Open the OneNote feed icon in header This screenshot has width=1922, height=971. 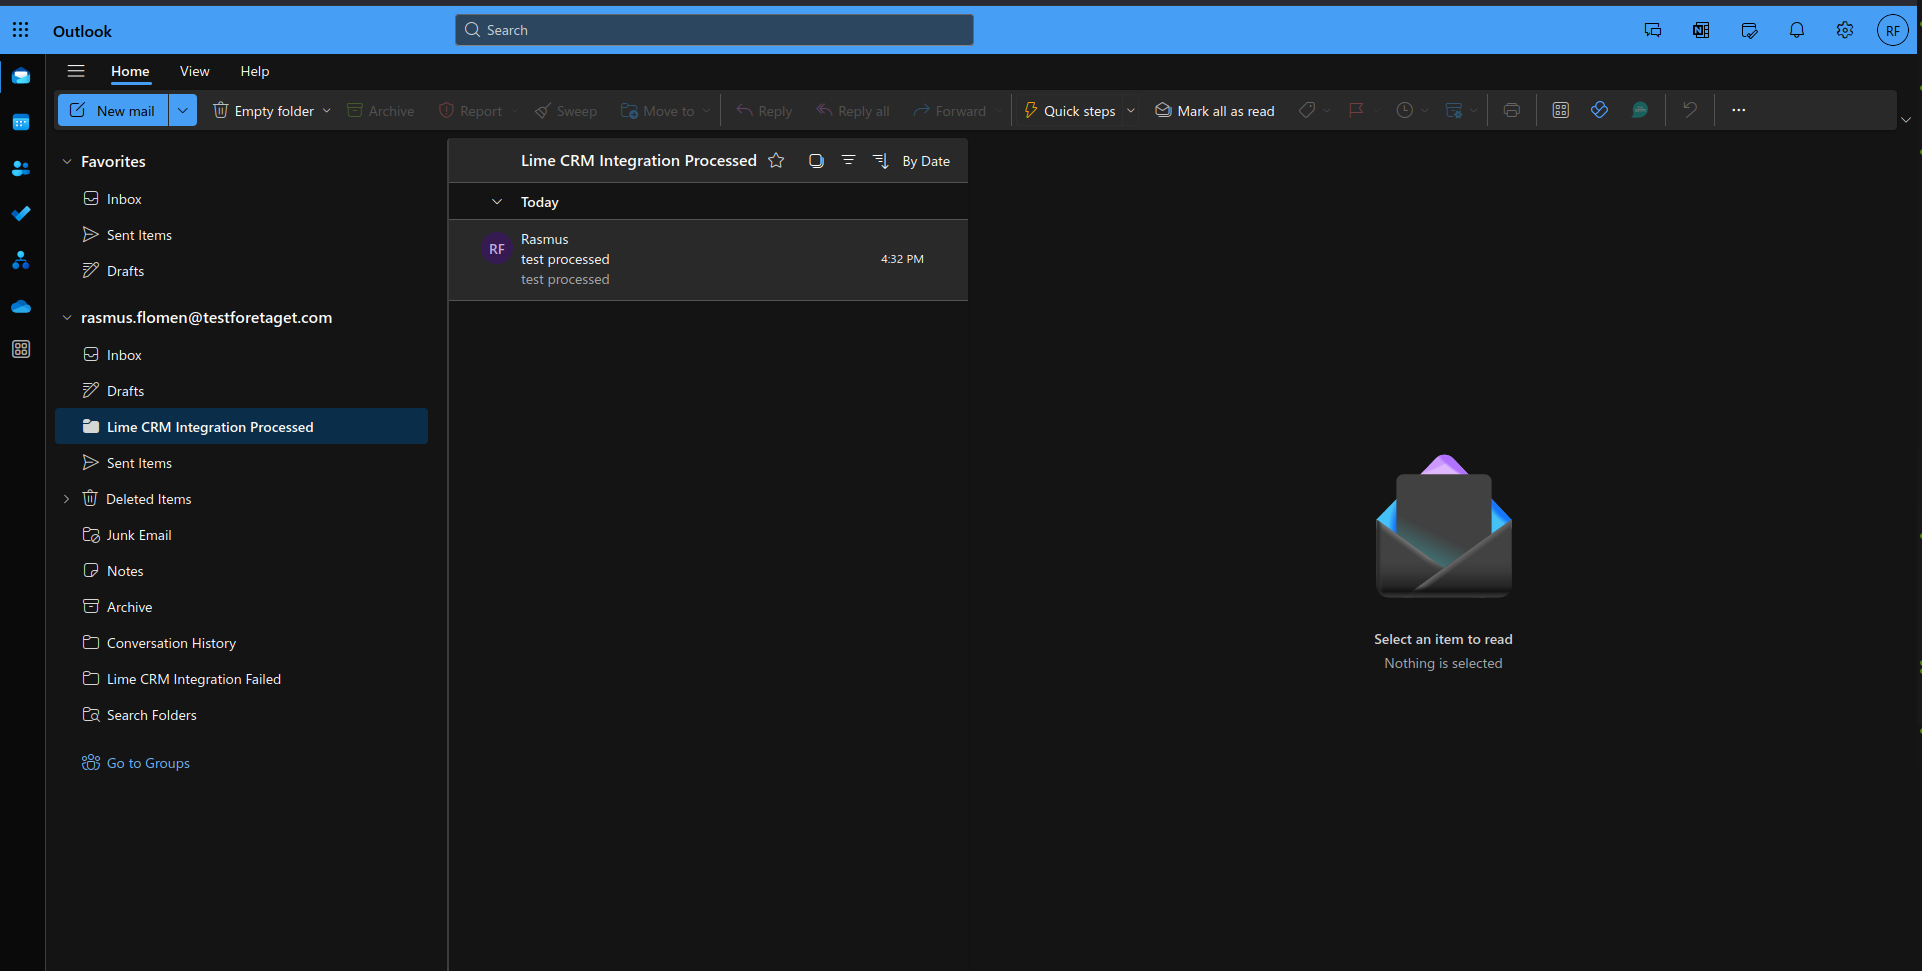click(x=1701, y=30)
